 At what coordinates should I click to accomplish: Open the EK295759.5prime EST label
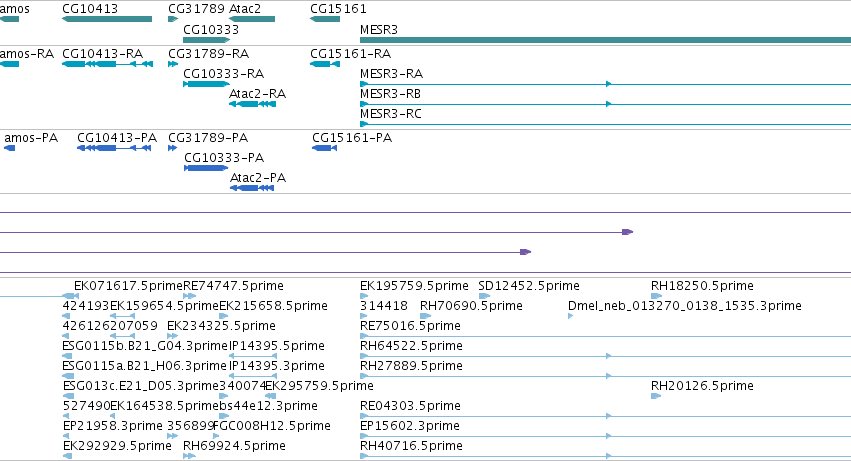(320, 387)
